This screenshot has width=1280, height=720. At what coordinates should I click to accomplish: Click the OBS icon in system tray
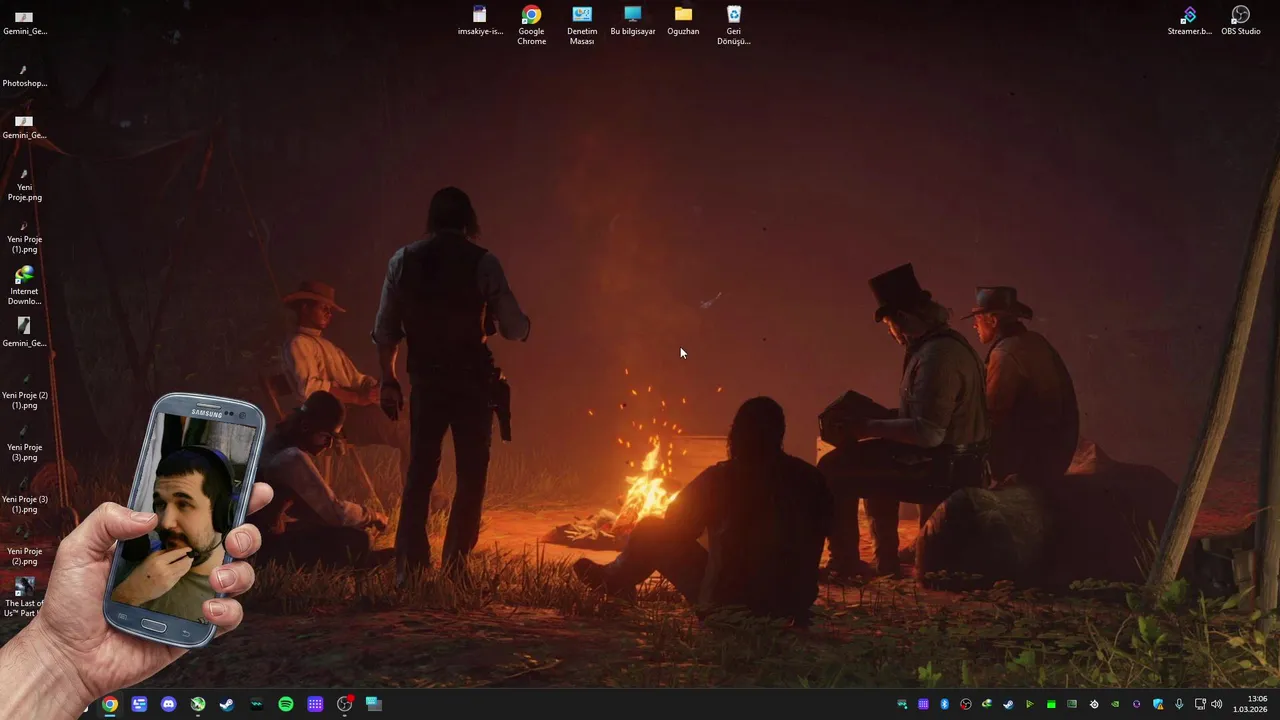pos(966,704)
